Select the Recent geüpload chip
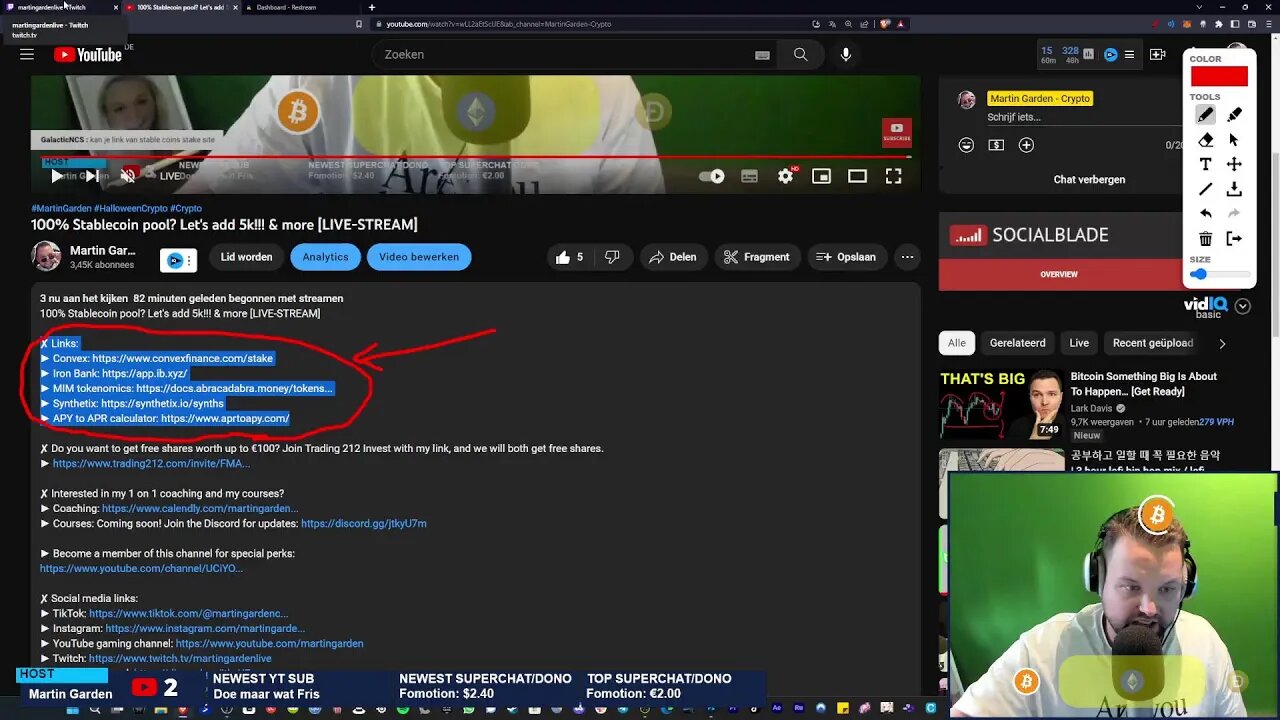The height and width of the screenshot is (720, 1280). click(1153, 343)
